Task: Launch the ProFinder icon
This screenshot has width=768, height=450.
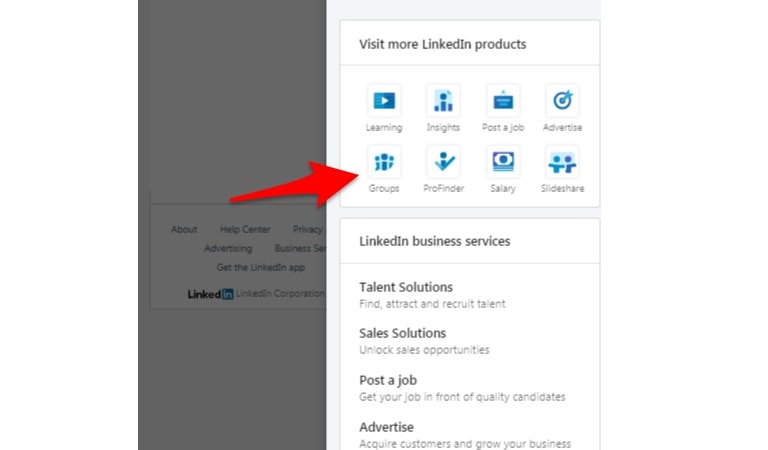Action: [443, 162]
